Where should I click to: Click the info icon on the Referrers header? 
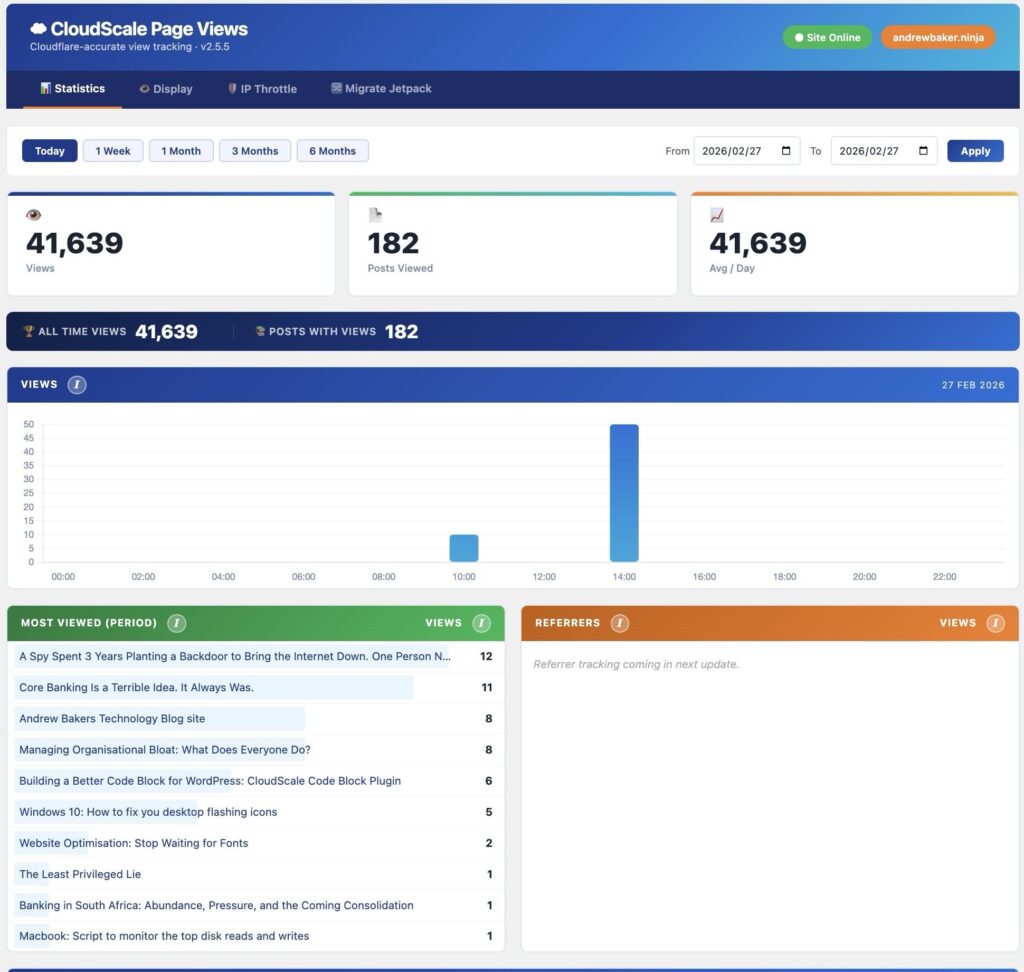620,622
